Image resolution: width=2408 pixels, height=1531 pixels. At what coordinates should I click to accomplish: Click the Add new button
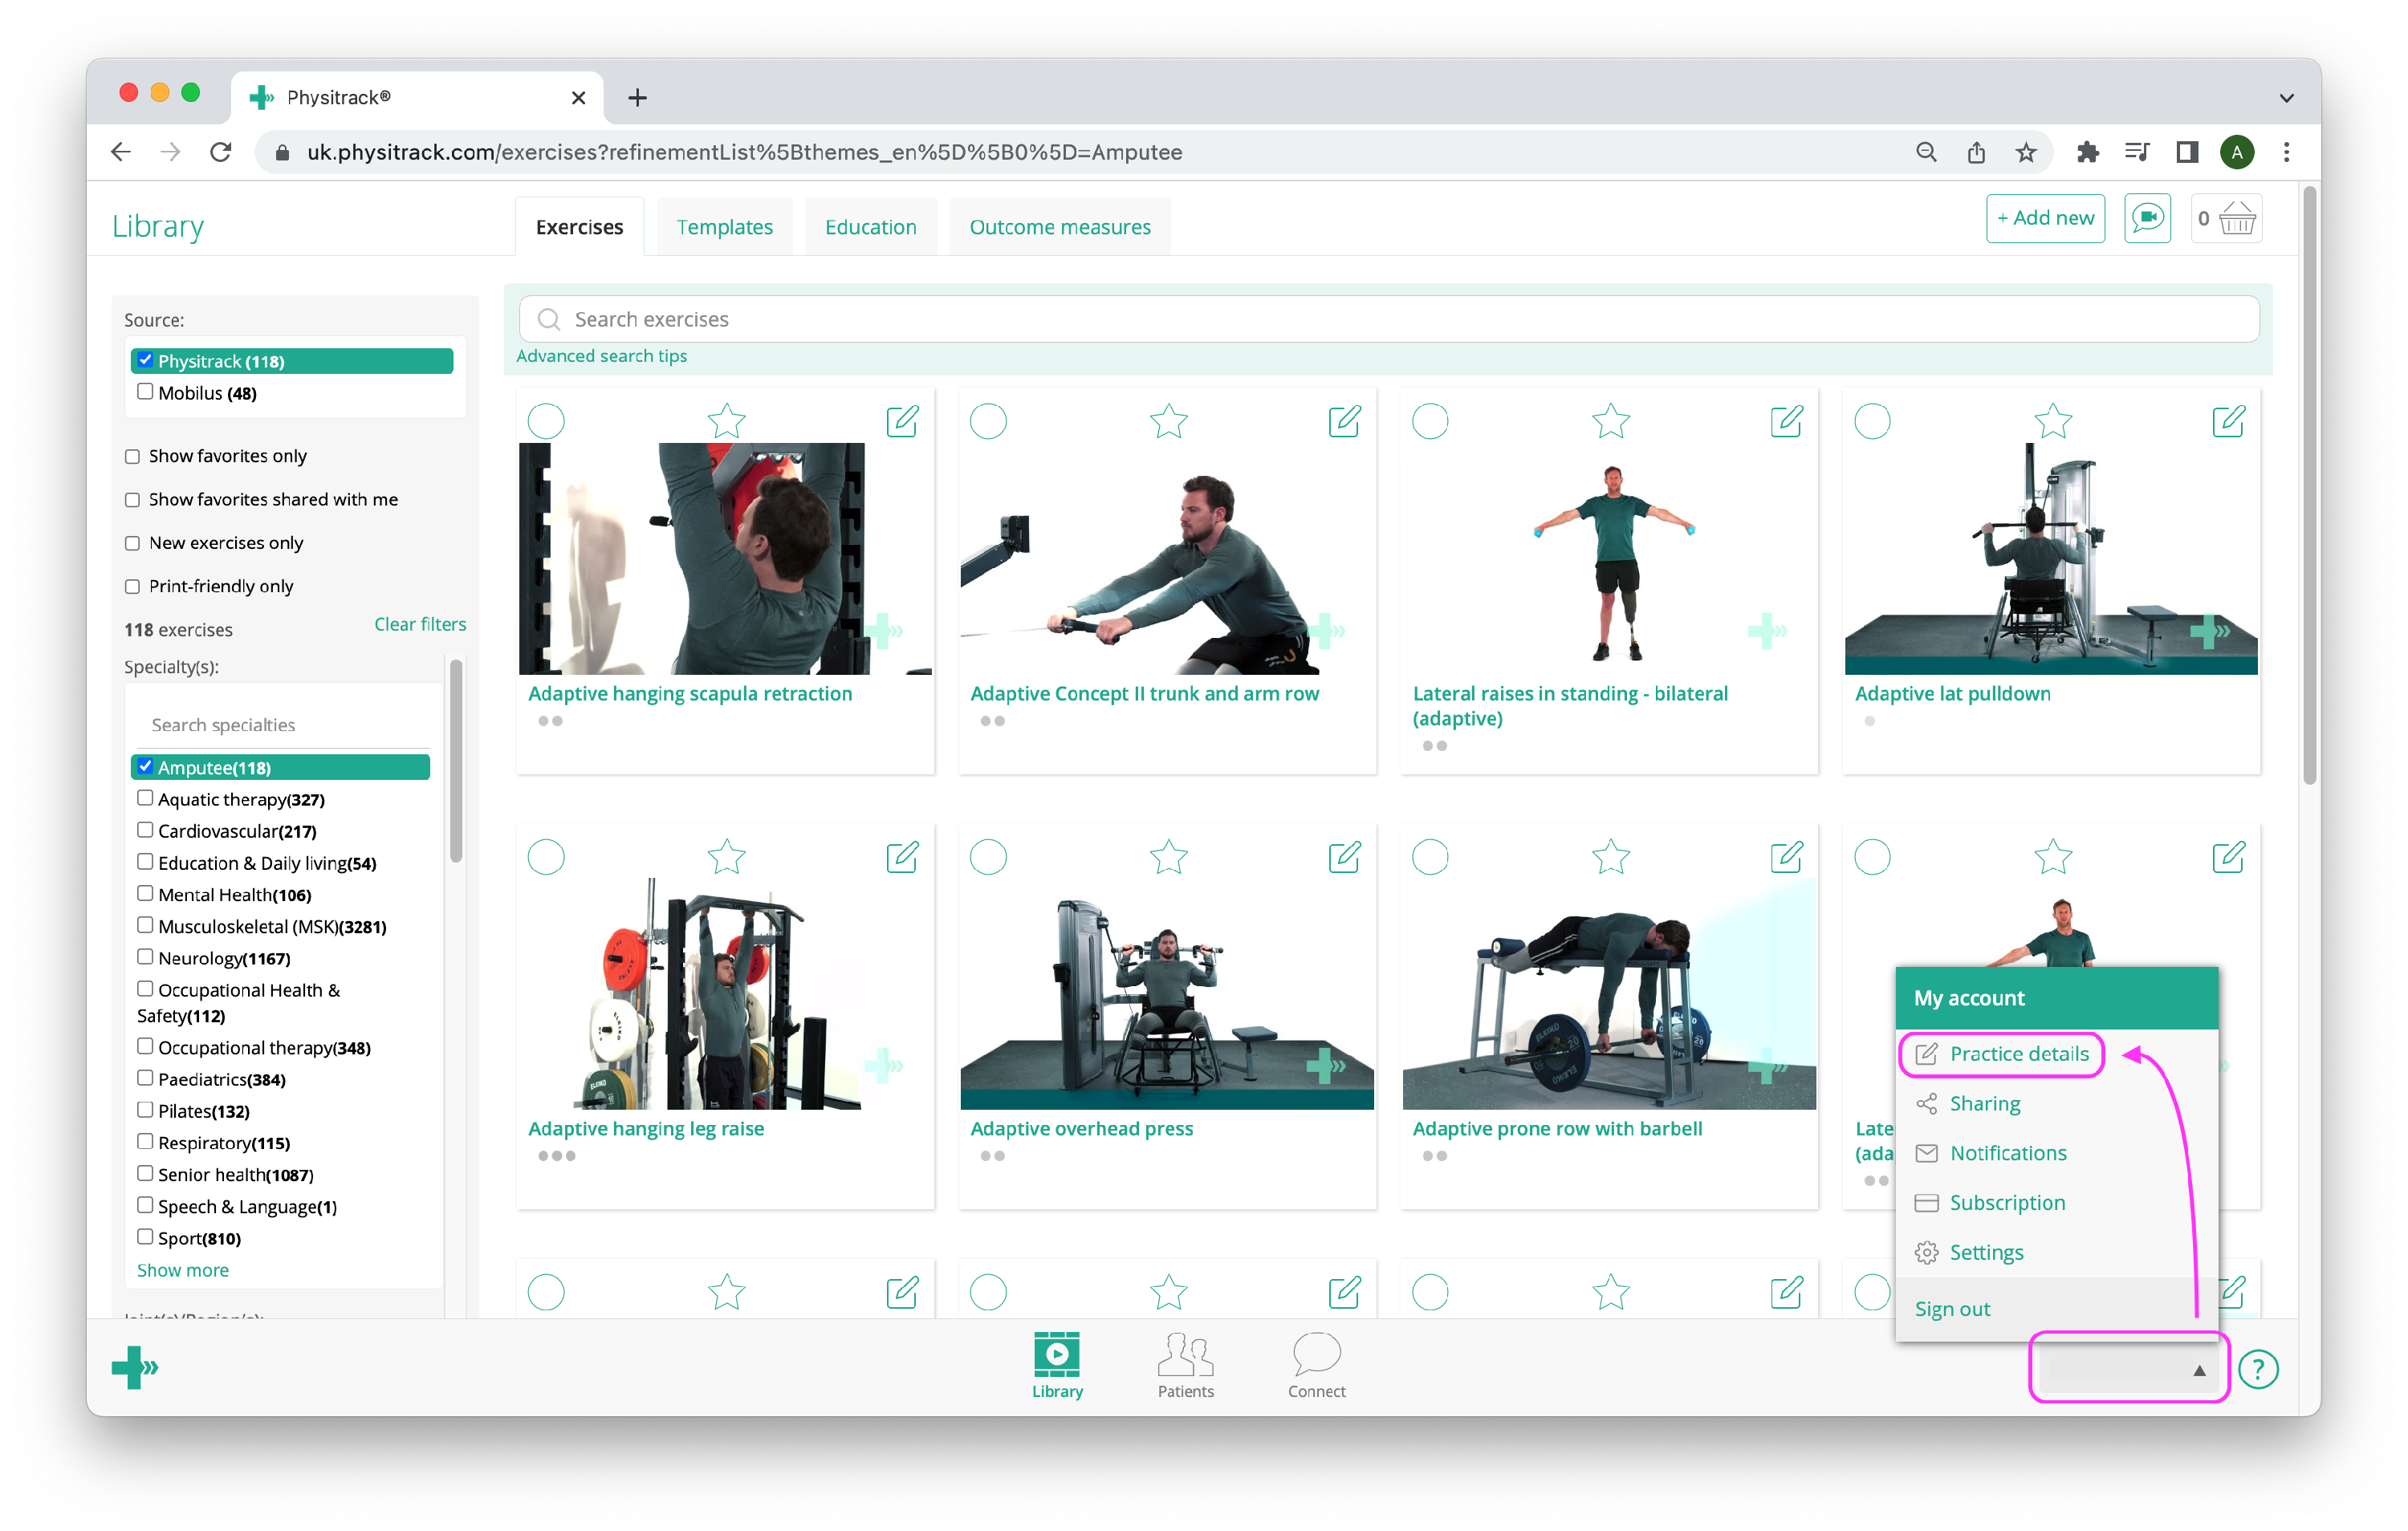[2045, 218]
